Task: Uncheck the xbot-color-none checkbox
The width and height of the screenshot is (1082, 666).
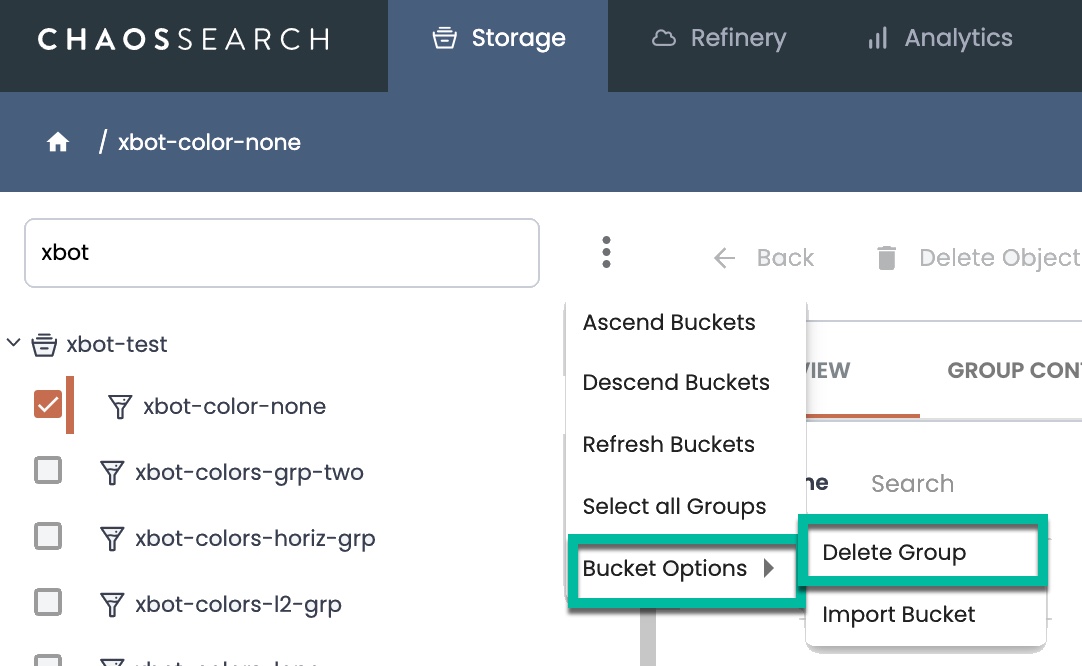Action: point(48,405)
